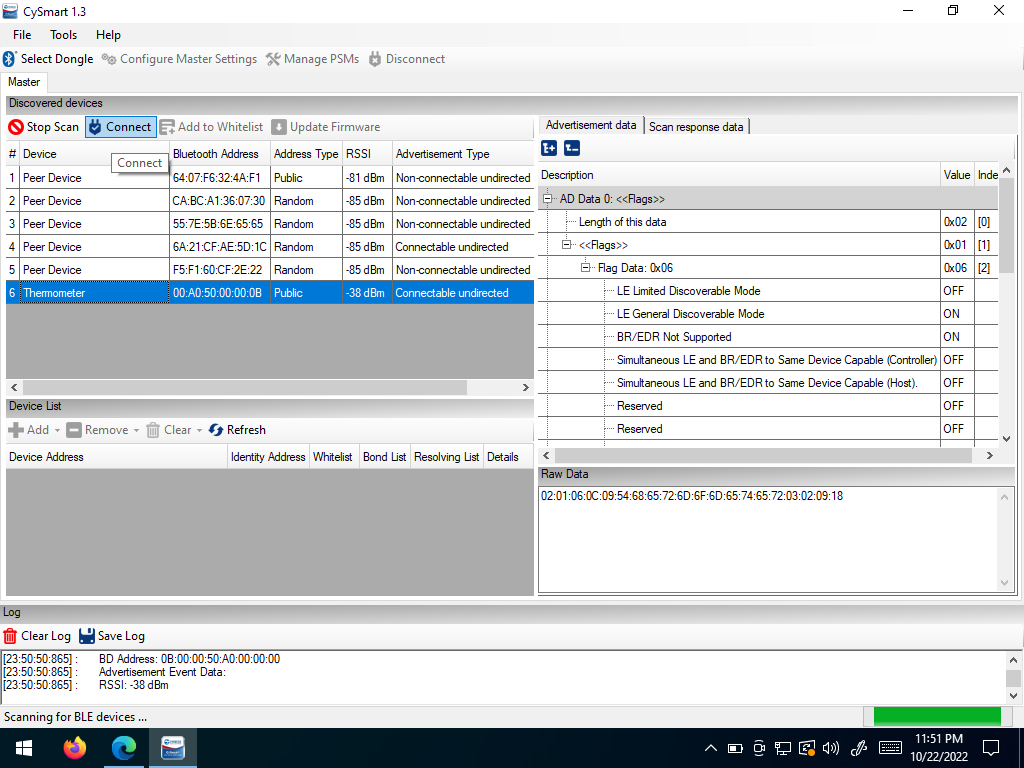Launch Microsoft Edge from the taskbar

[123, 748]
